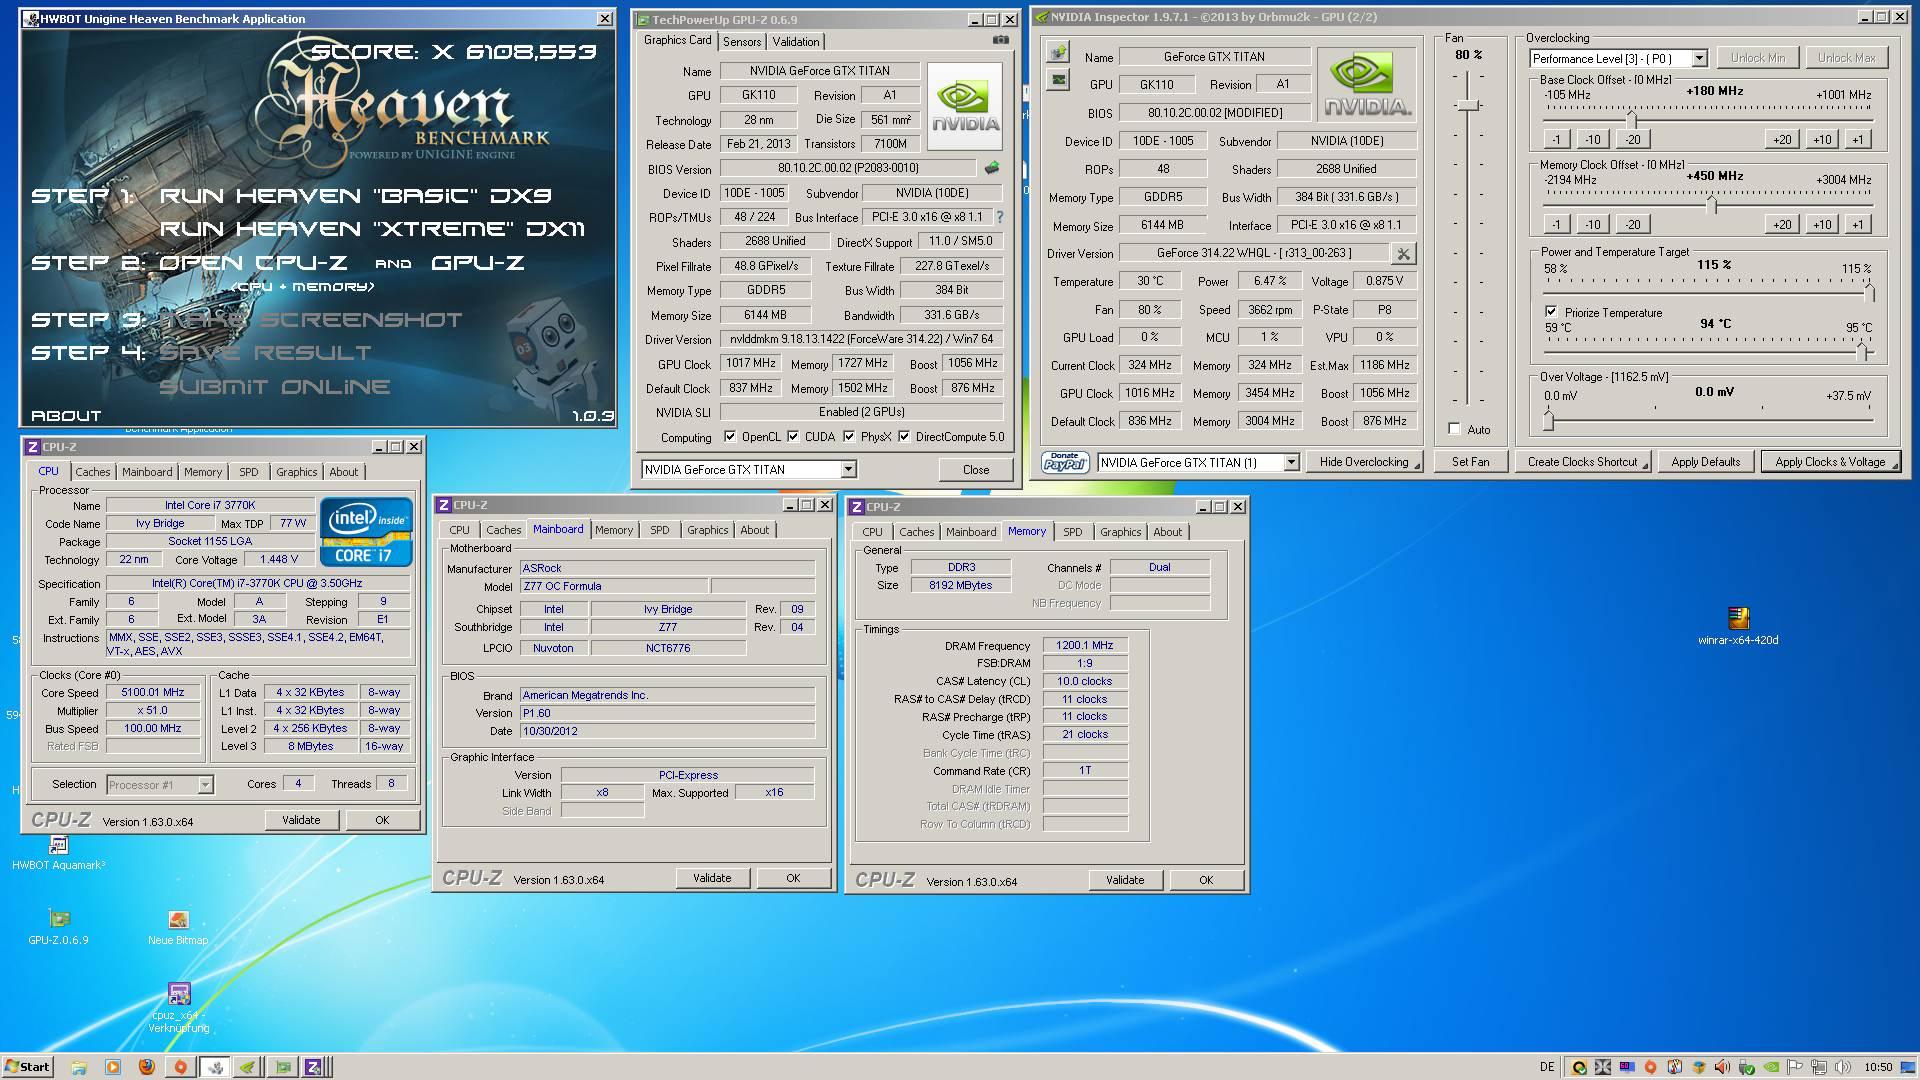The height and width of the screenshot is (1080, 1920).
Task: Click Create Clocks Shortcut button
Action: pyautogui.click(x=1583, y=462)
